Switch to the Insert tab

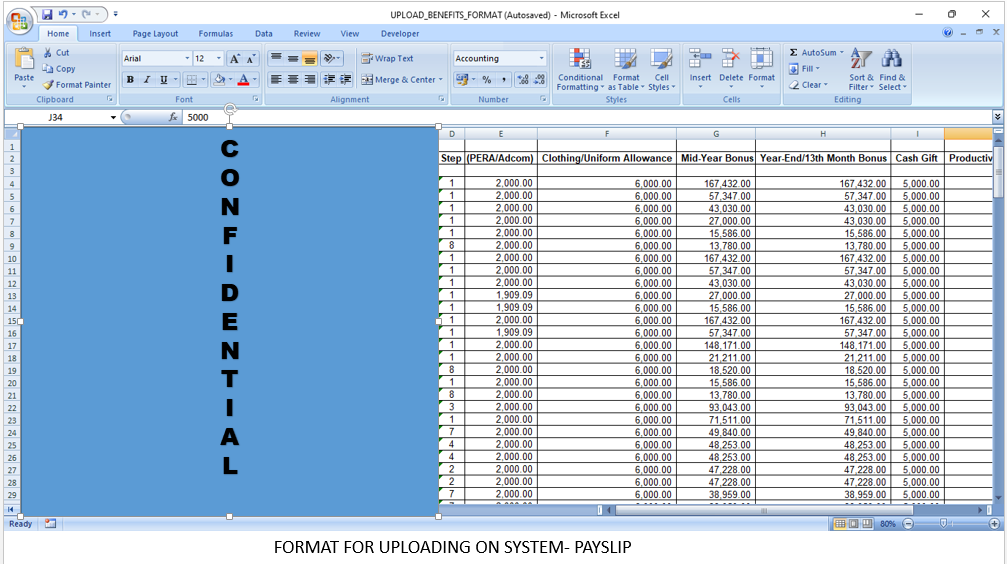tap(100, 33)
